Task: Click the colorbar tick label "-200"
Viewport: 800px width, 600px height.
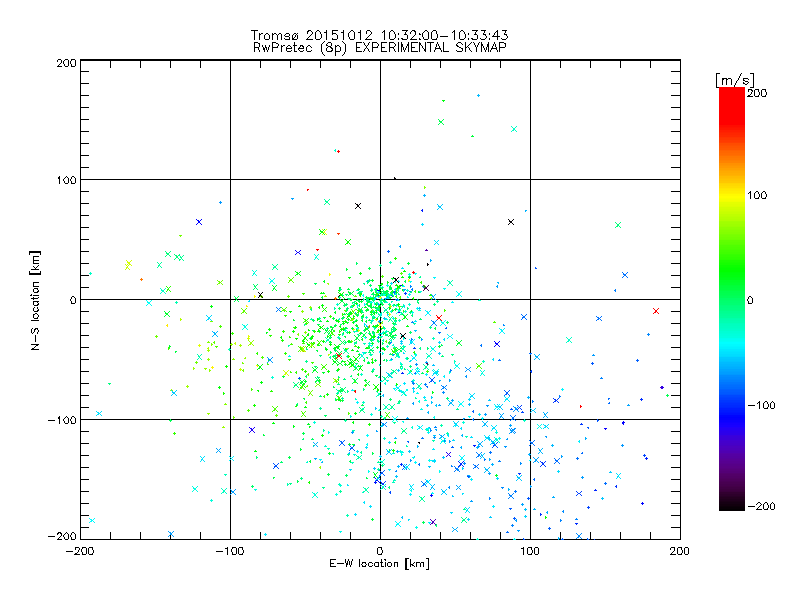Action: 761,506
